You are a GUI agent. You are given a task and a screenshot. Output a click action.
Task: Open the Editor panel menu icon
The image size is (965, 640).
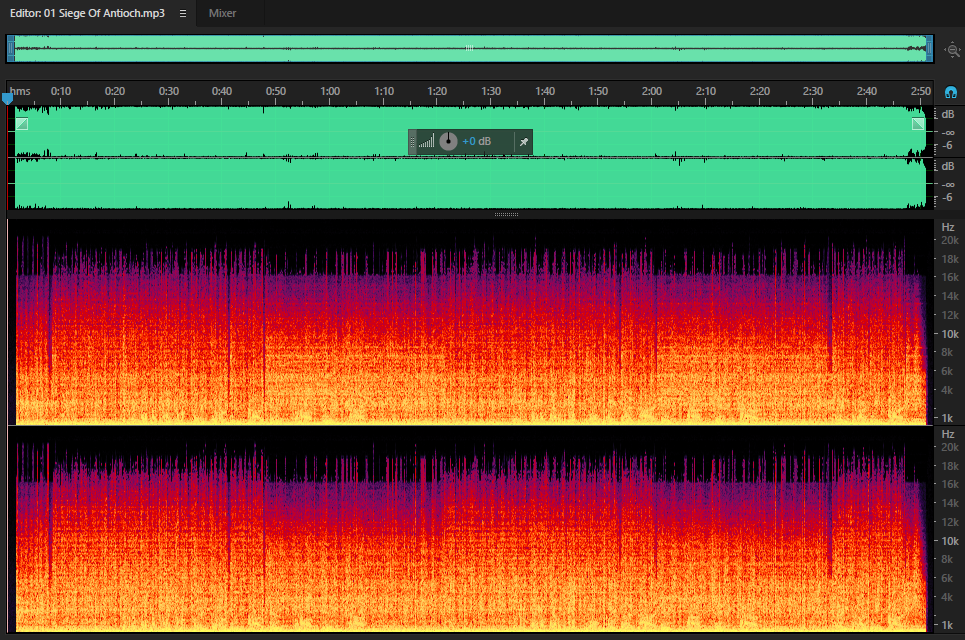pyautogui.click(x=183, y=14)
